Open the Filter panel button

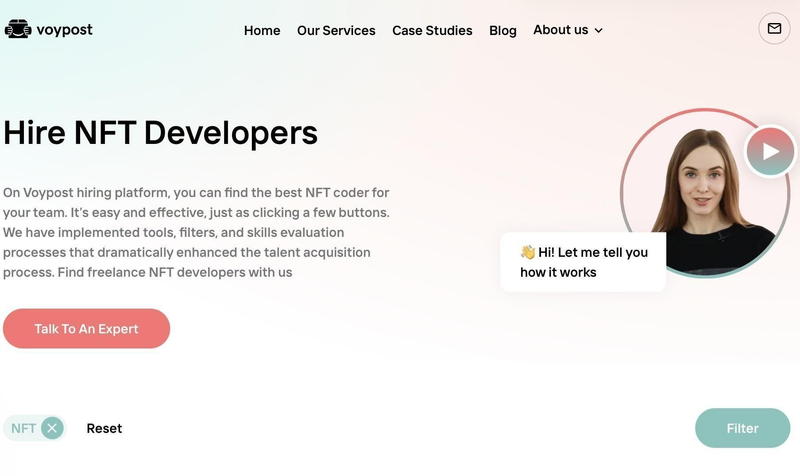pos(742,428)
